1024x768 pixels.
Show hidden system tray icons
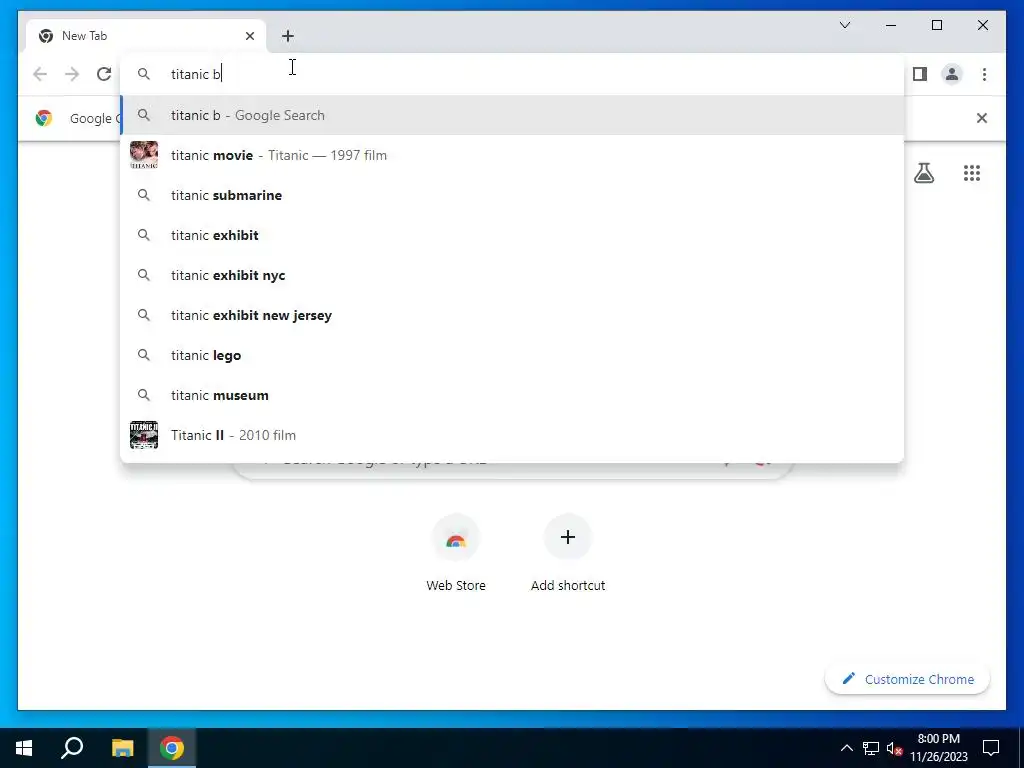(846, 748)
